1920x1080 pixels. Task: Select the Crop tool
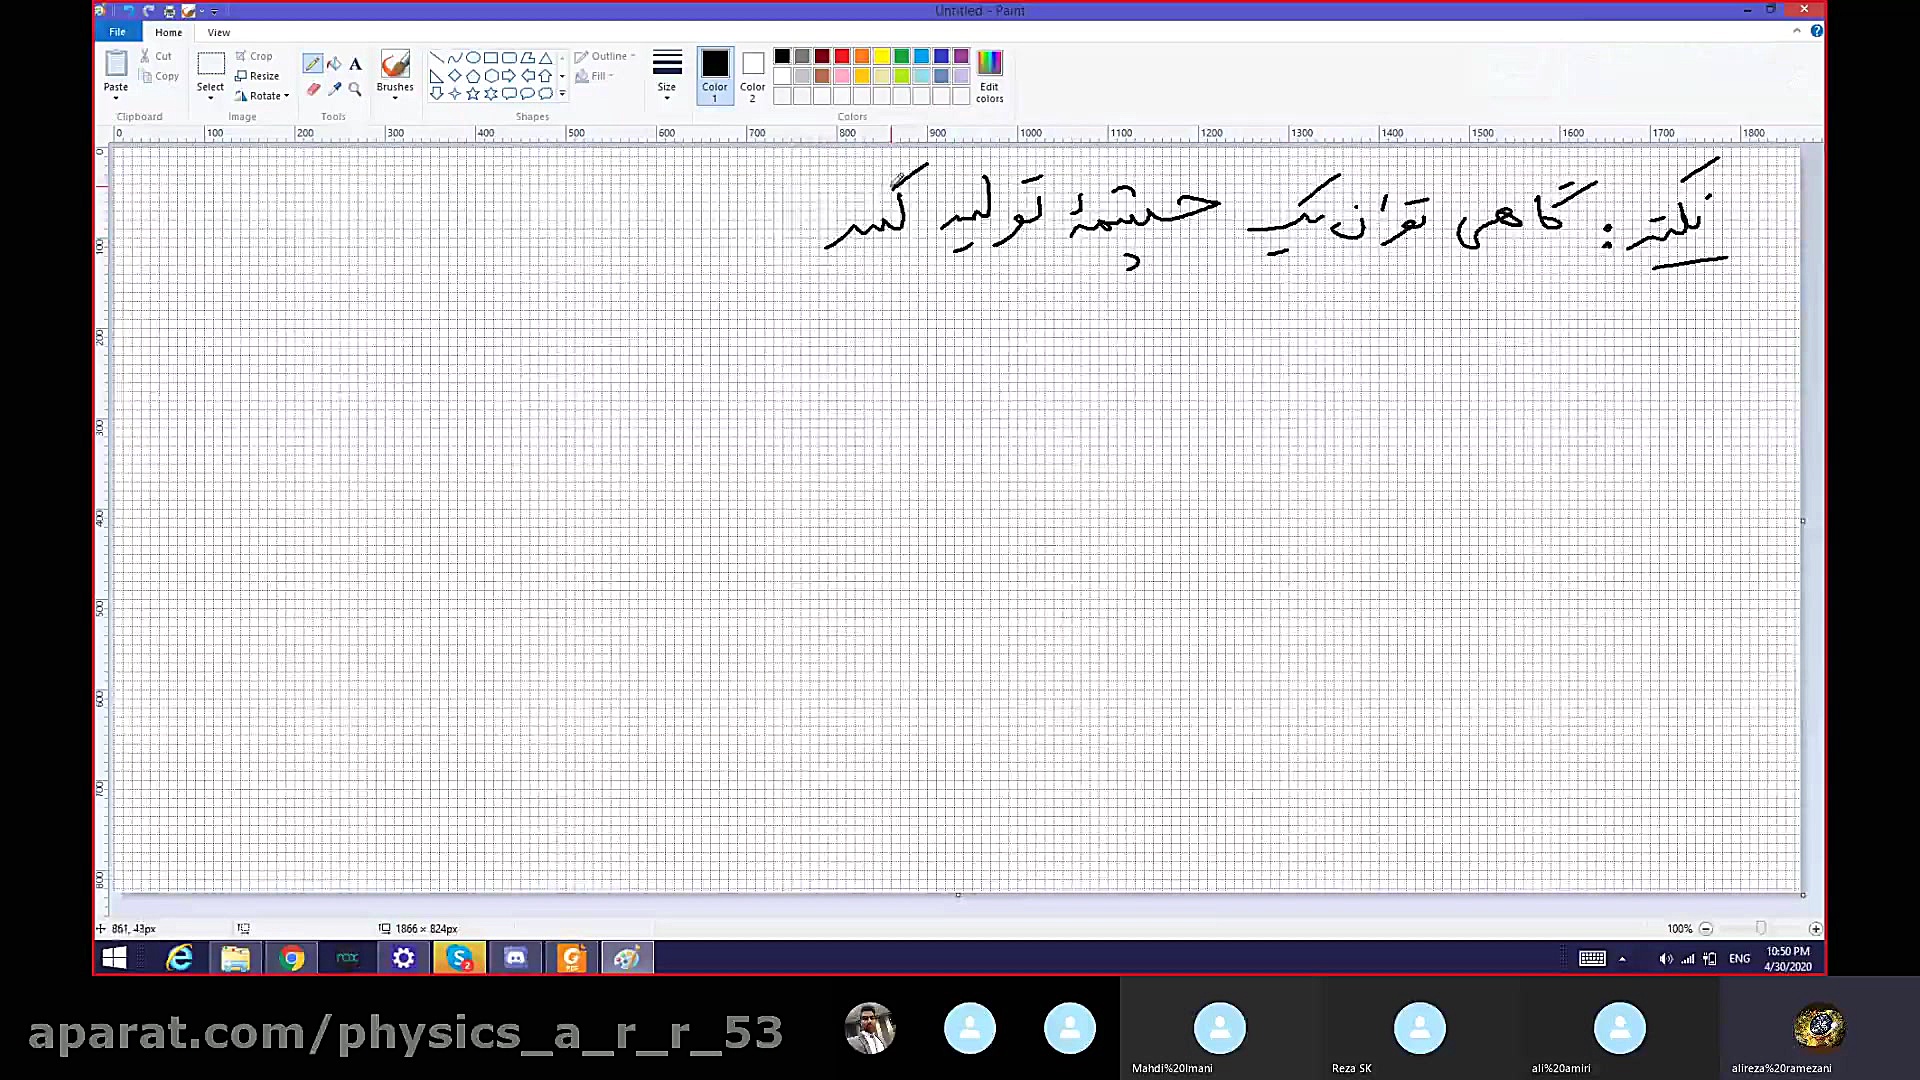click(255, 56)
